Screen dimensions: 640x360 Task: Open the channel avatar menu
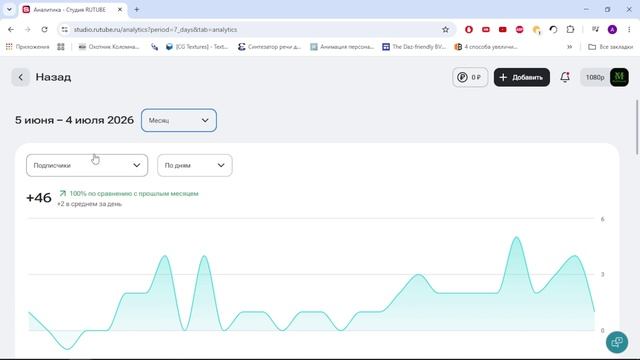pyautogui.click(x=619, y=77)
